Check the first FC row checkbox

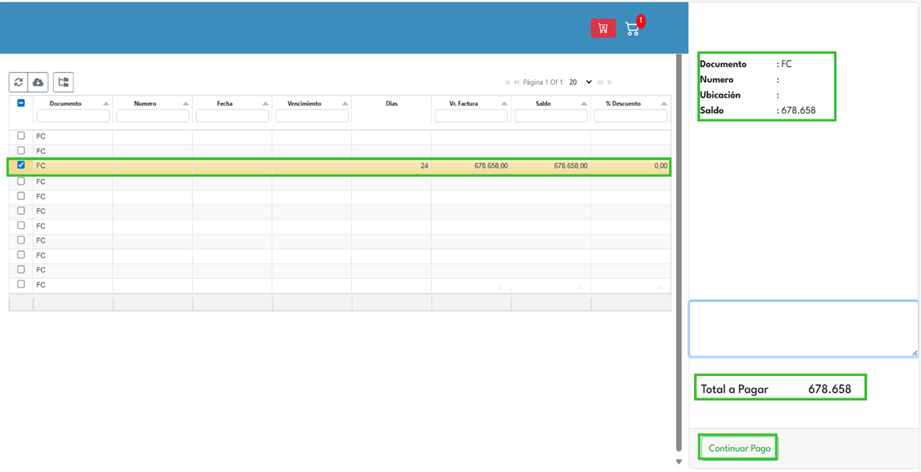(x=21, y=135)
